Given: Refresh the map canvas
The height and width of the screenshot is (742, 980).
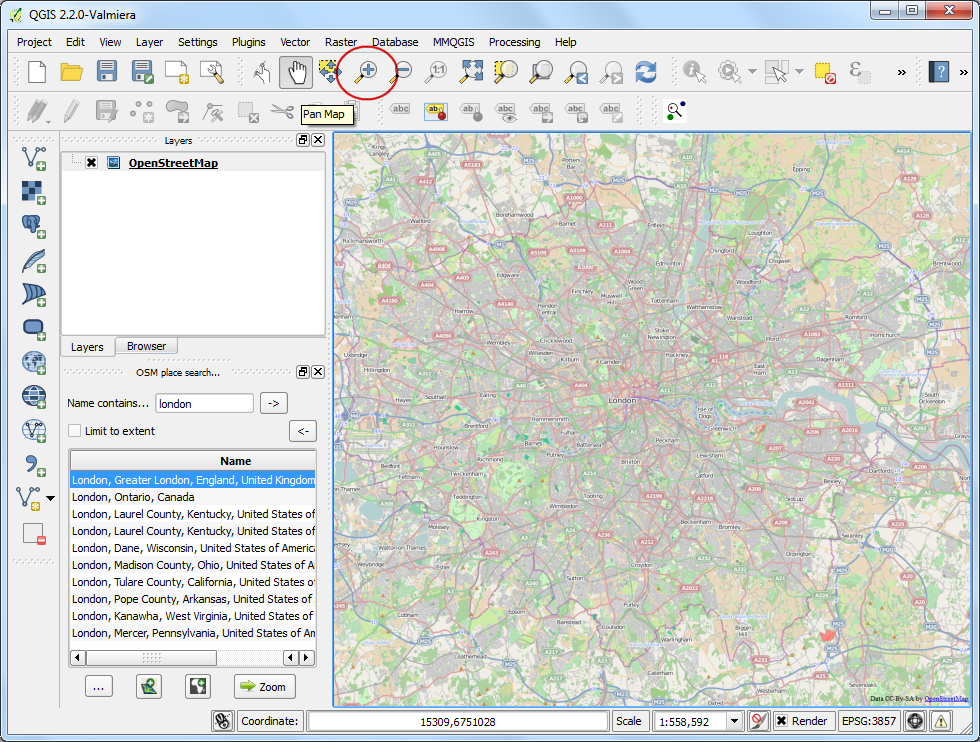Looking at the screenshot, I should tap(646, 72).
